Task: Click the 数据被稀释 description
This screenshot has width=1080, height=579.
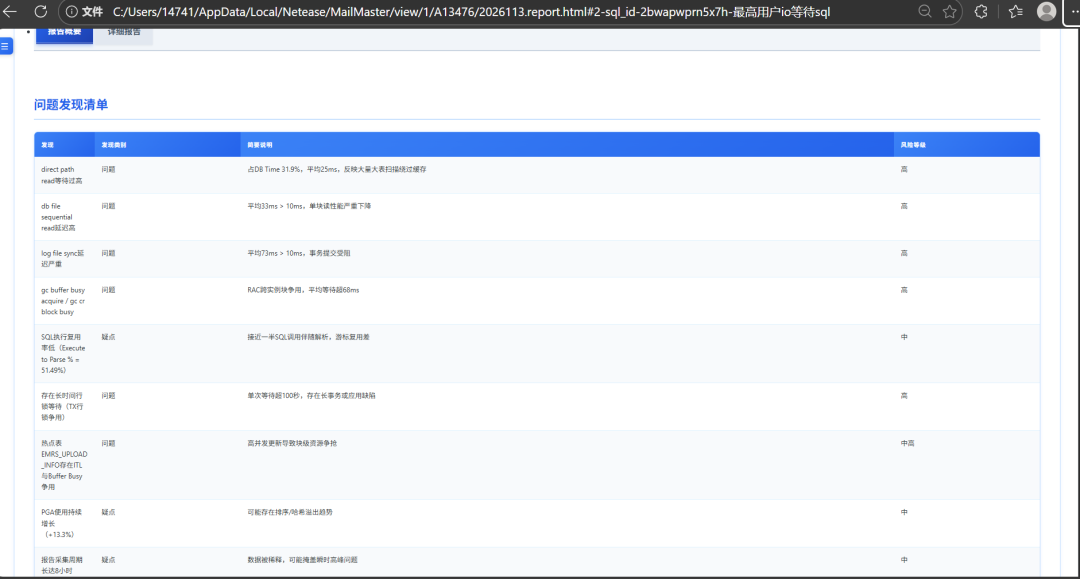Action: [302, 560]
